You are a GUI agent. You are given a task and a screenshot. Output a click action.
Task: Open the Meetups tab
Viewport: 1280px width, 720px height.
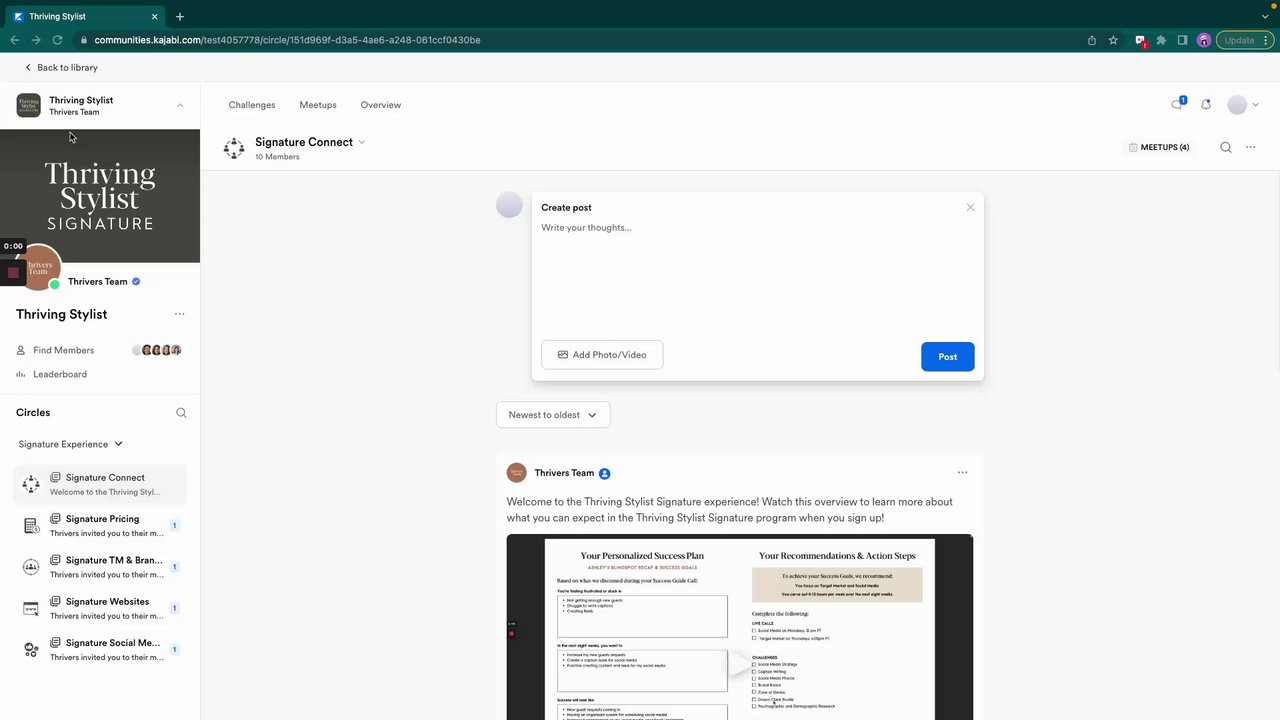318,105
